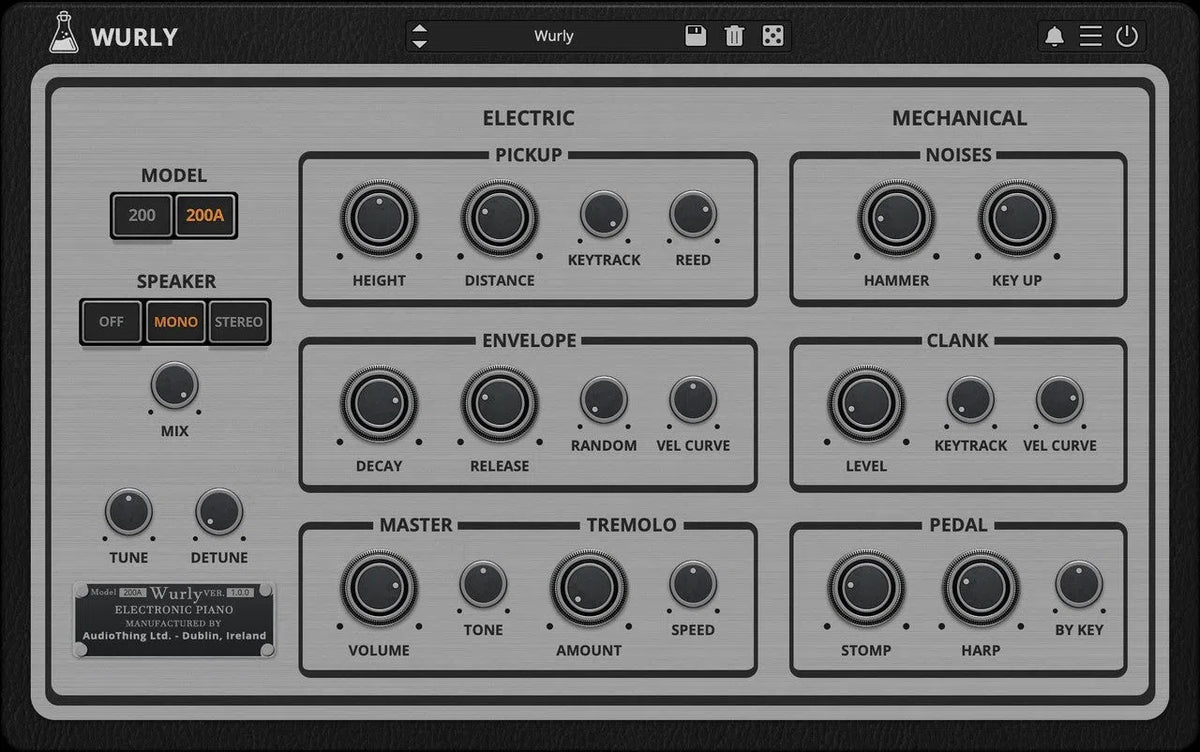Open notifications via the bell icon

[x=1052, y=35]
